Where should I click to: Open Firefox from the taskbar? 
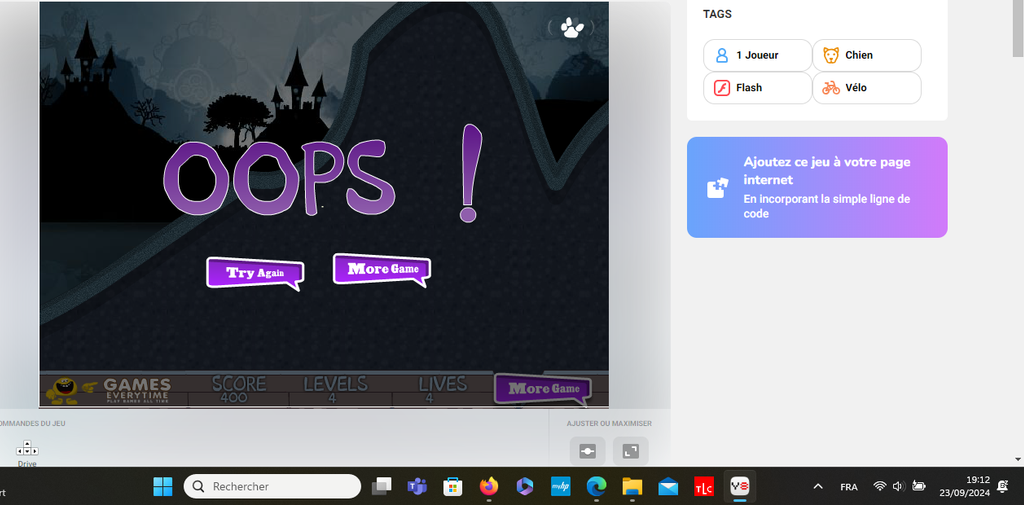pos(488,486)
